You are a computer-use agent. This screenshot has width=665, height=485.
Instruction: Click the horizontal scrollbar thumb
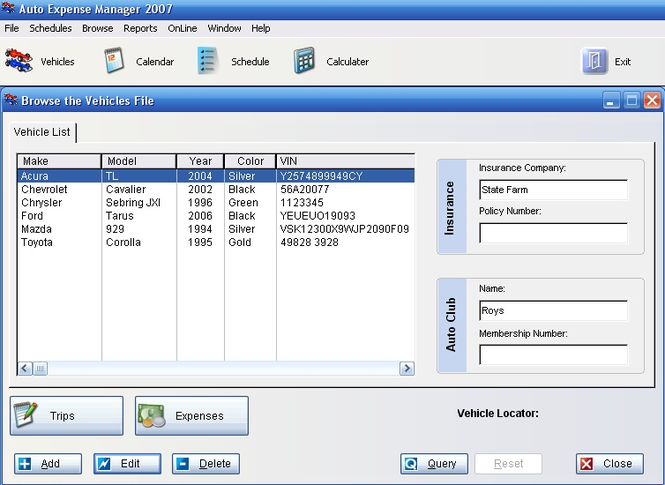tap(40, 368)
